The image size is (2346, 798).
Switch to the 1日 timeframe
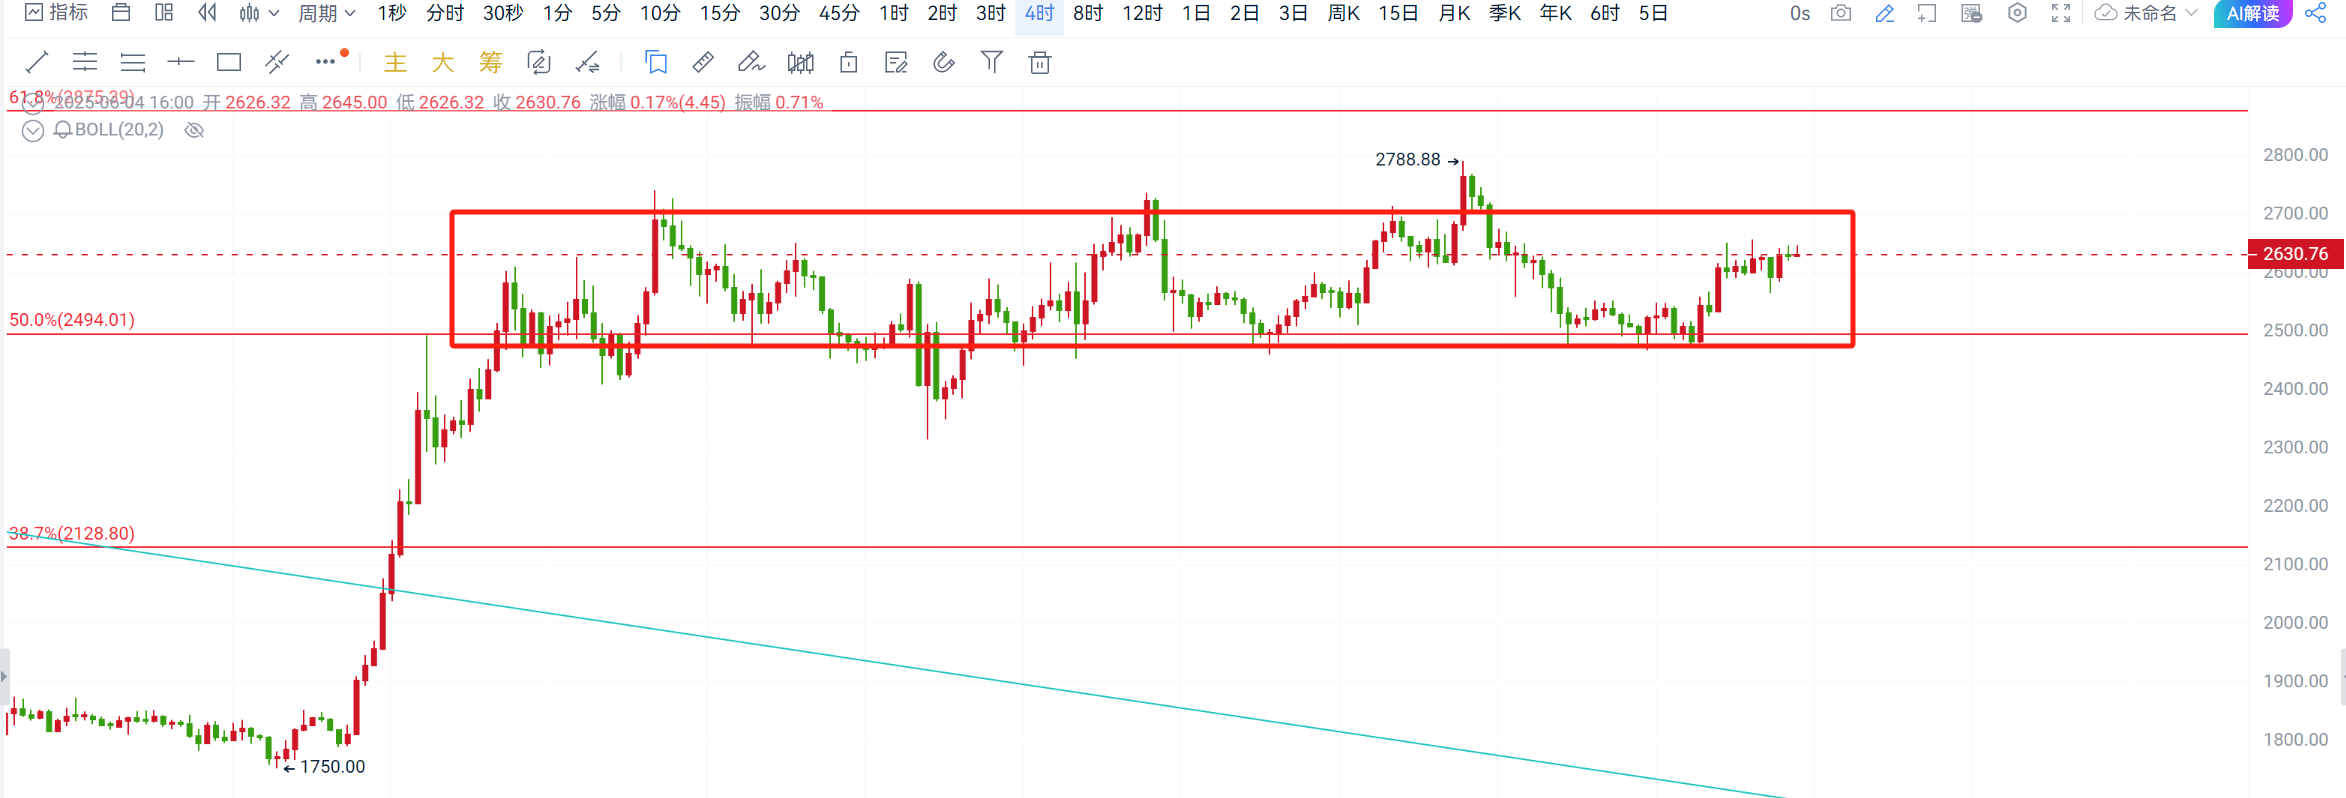point(1196,13)
